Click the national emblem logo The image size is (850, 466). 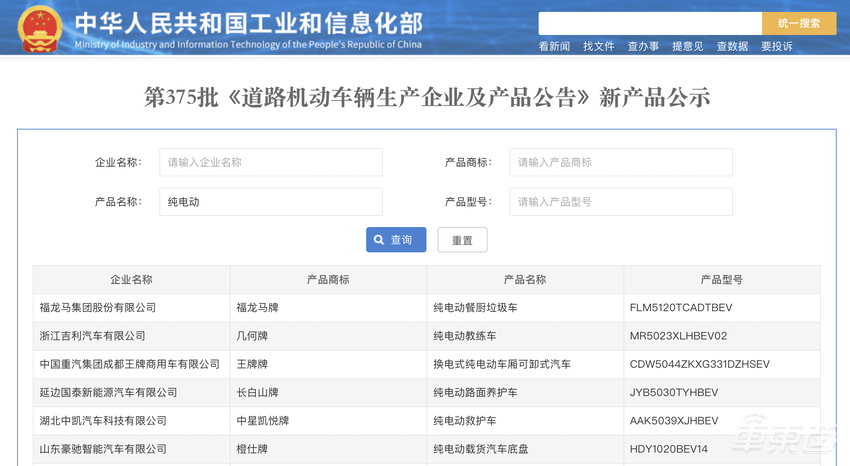click(x=38, y=27)
